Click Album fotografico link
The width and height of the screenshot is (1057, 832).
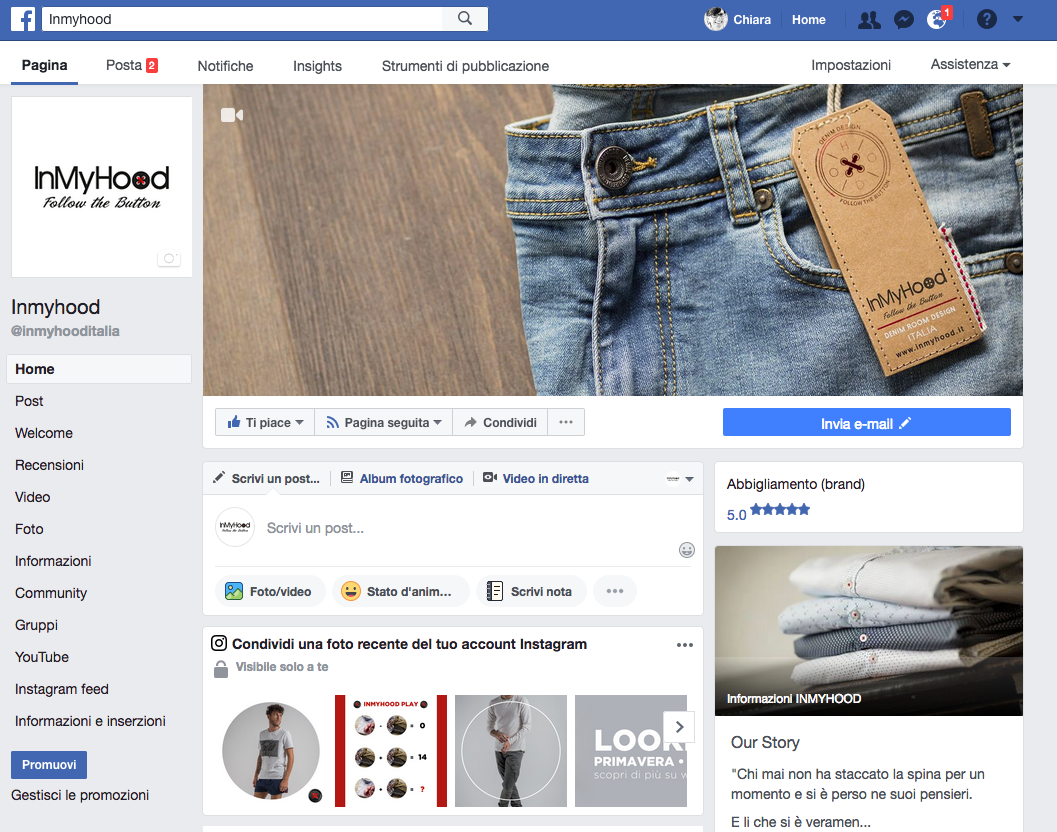click(x=402, y=479)
